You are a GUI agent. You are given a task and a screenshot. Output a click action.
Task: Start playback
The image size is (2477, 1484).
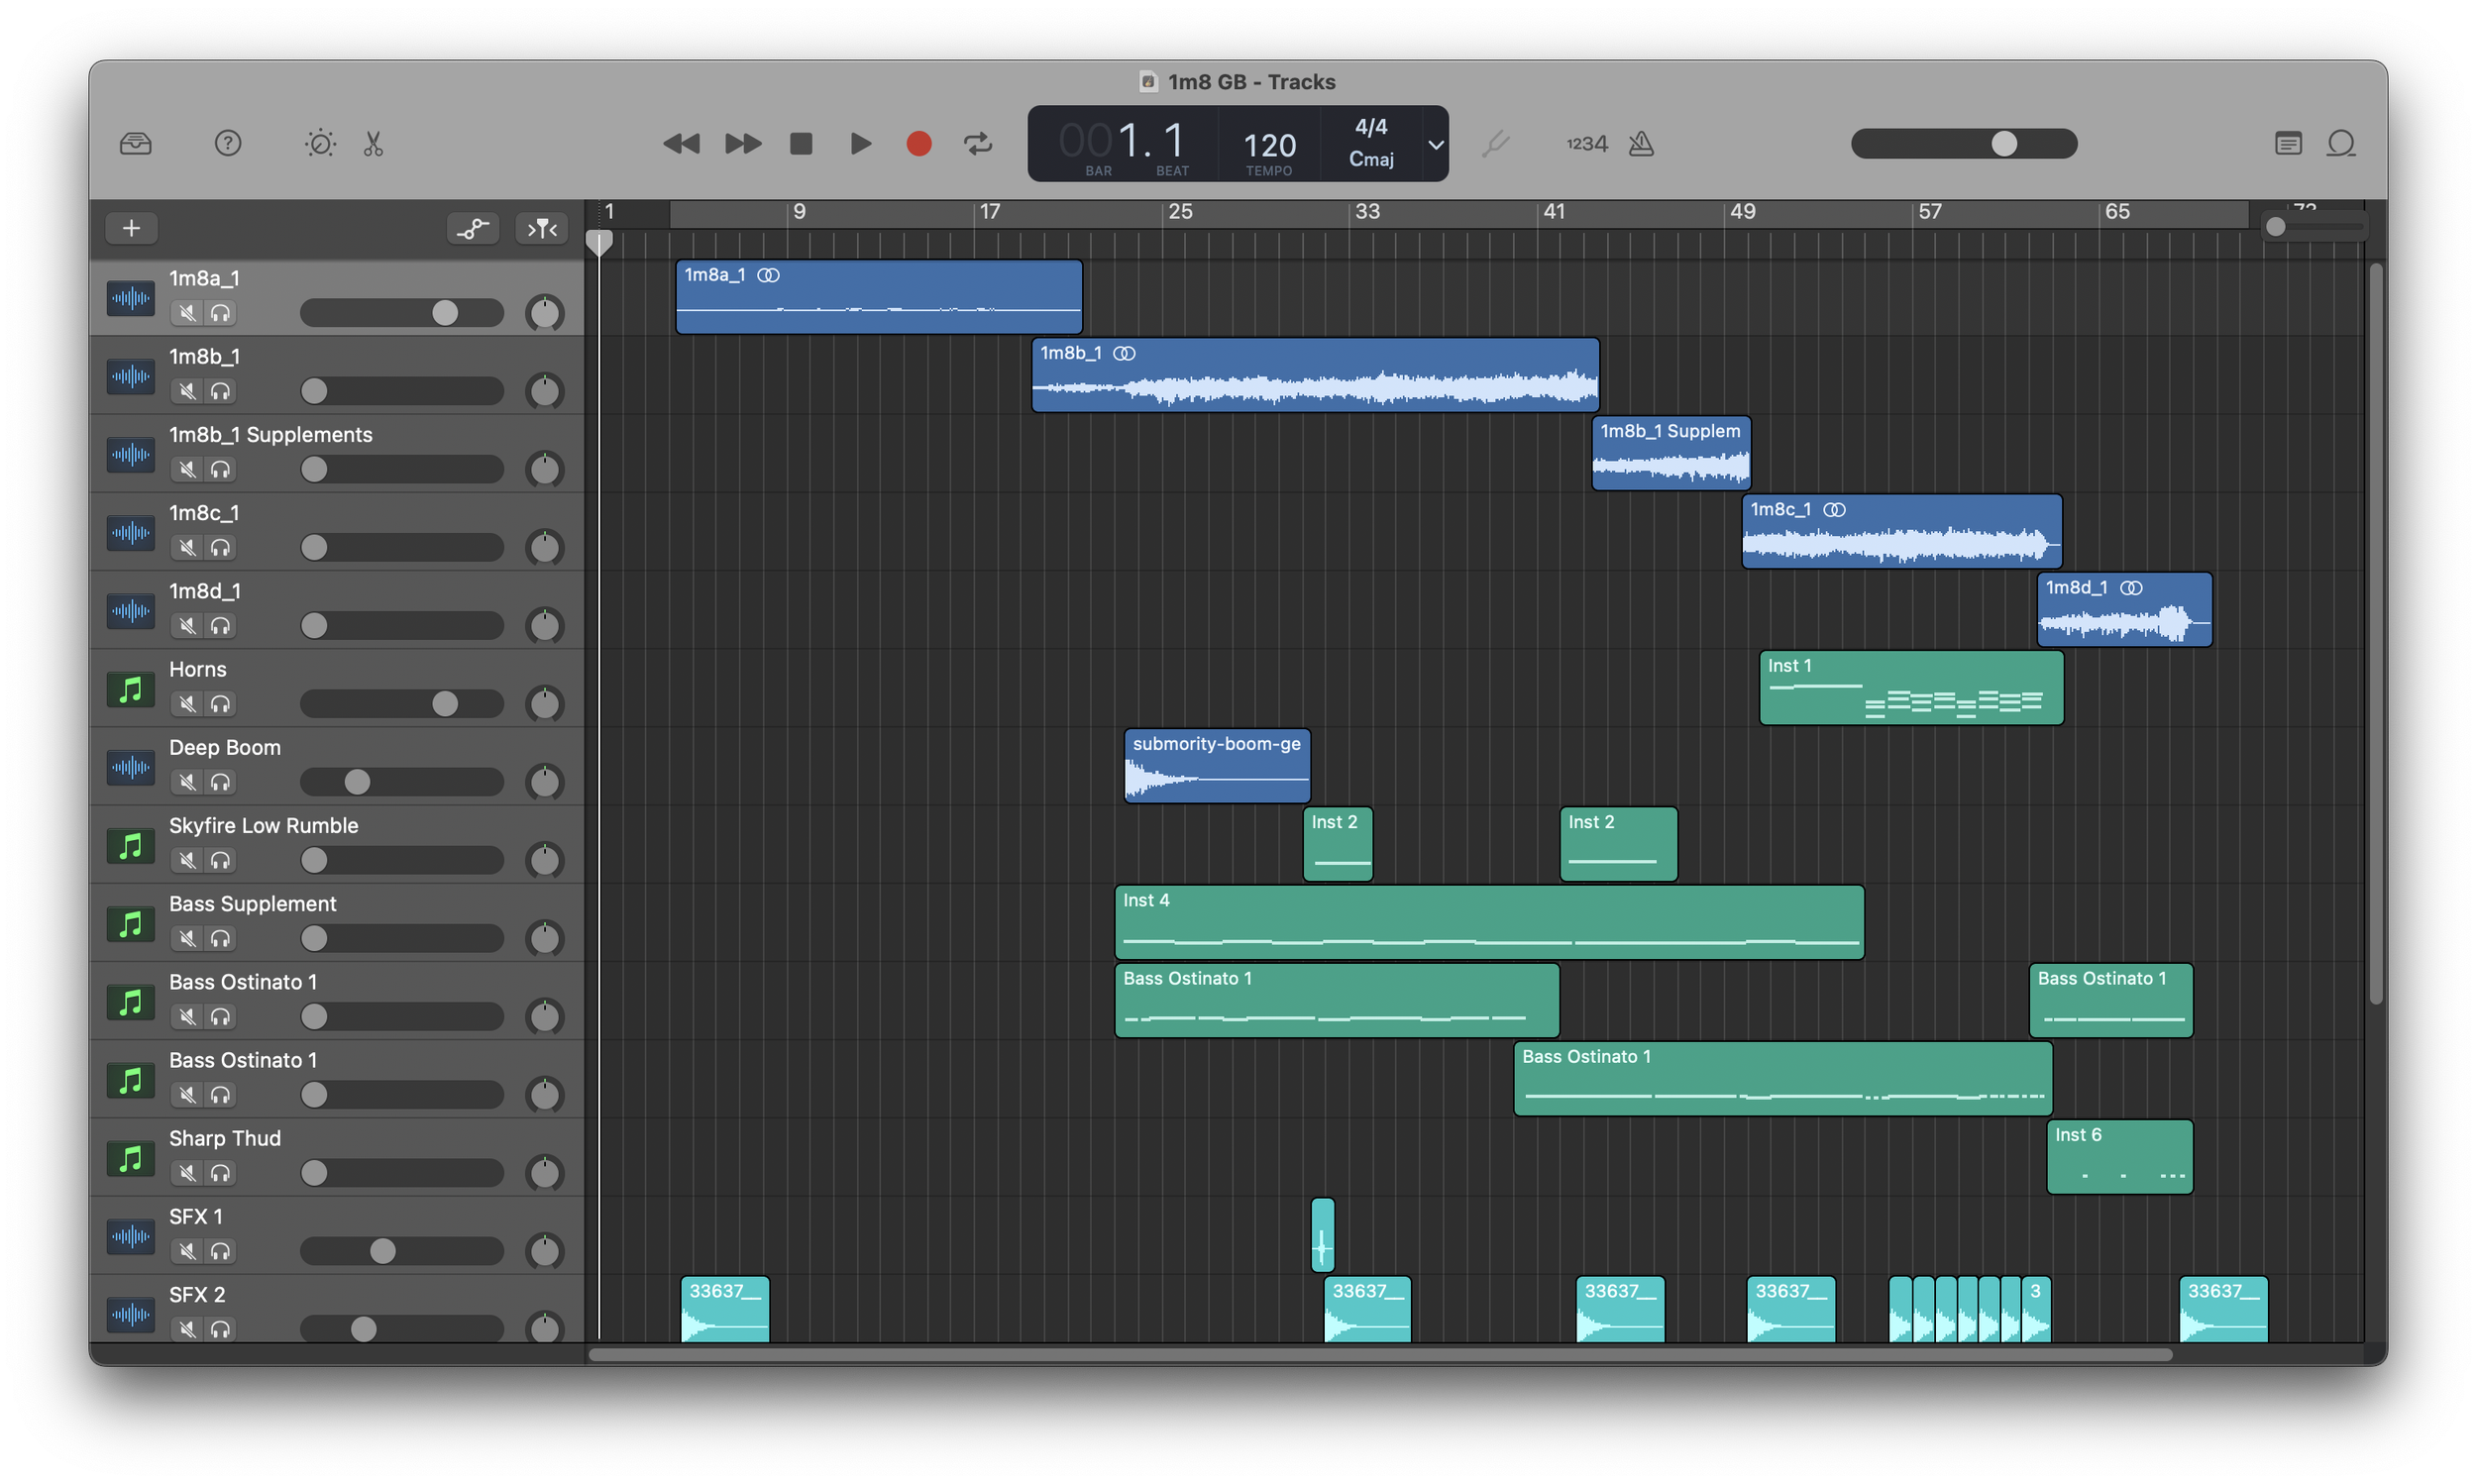[x=860, y=144]
